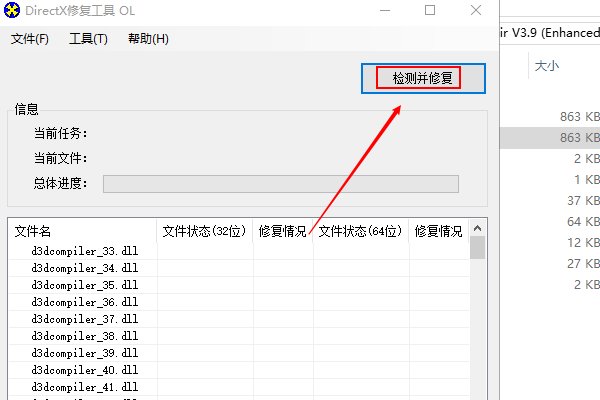Select the 1 KB file row in background window

550,180
